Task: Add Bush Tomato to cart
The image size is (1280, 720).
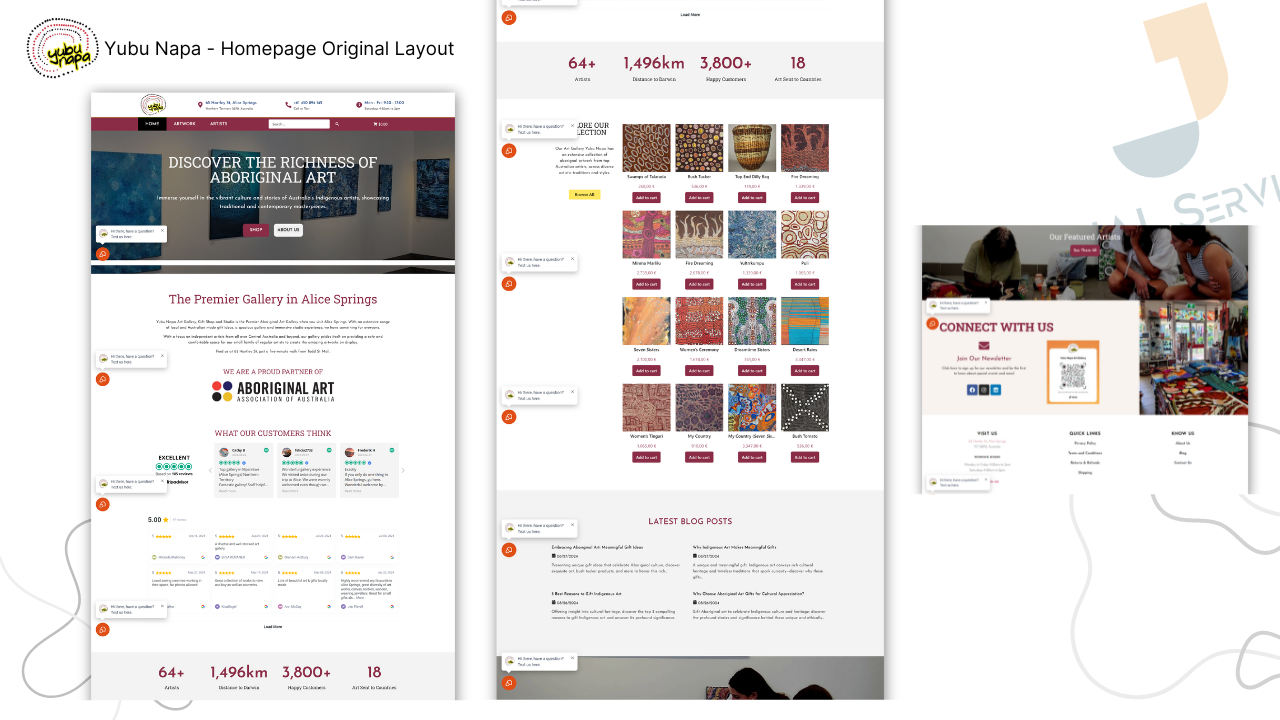Action: 805,457
